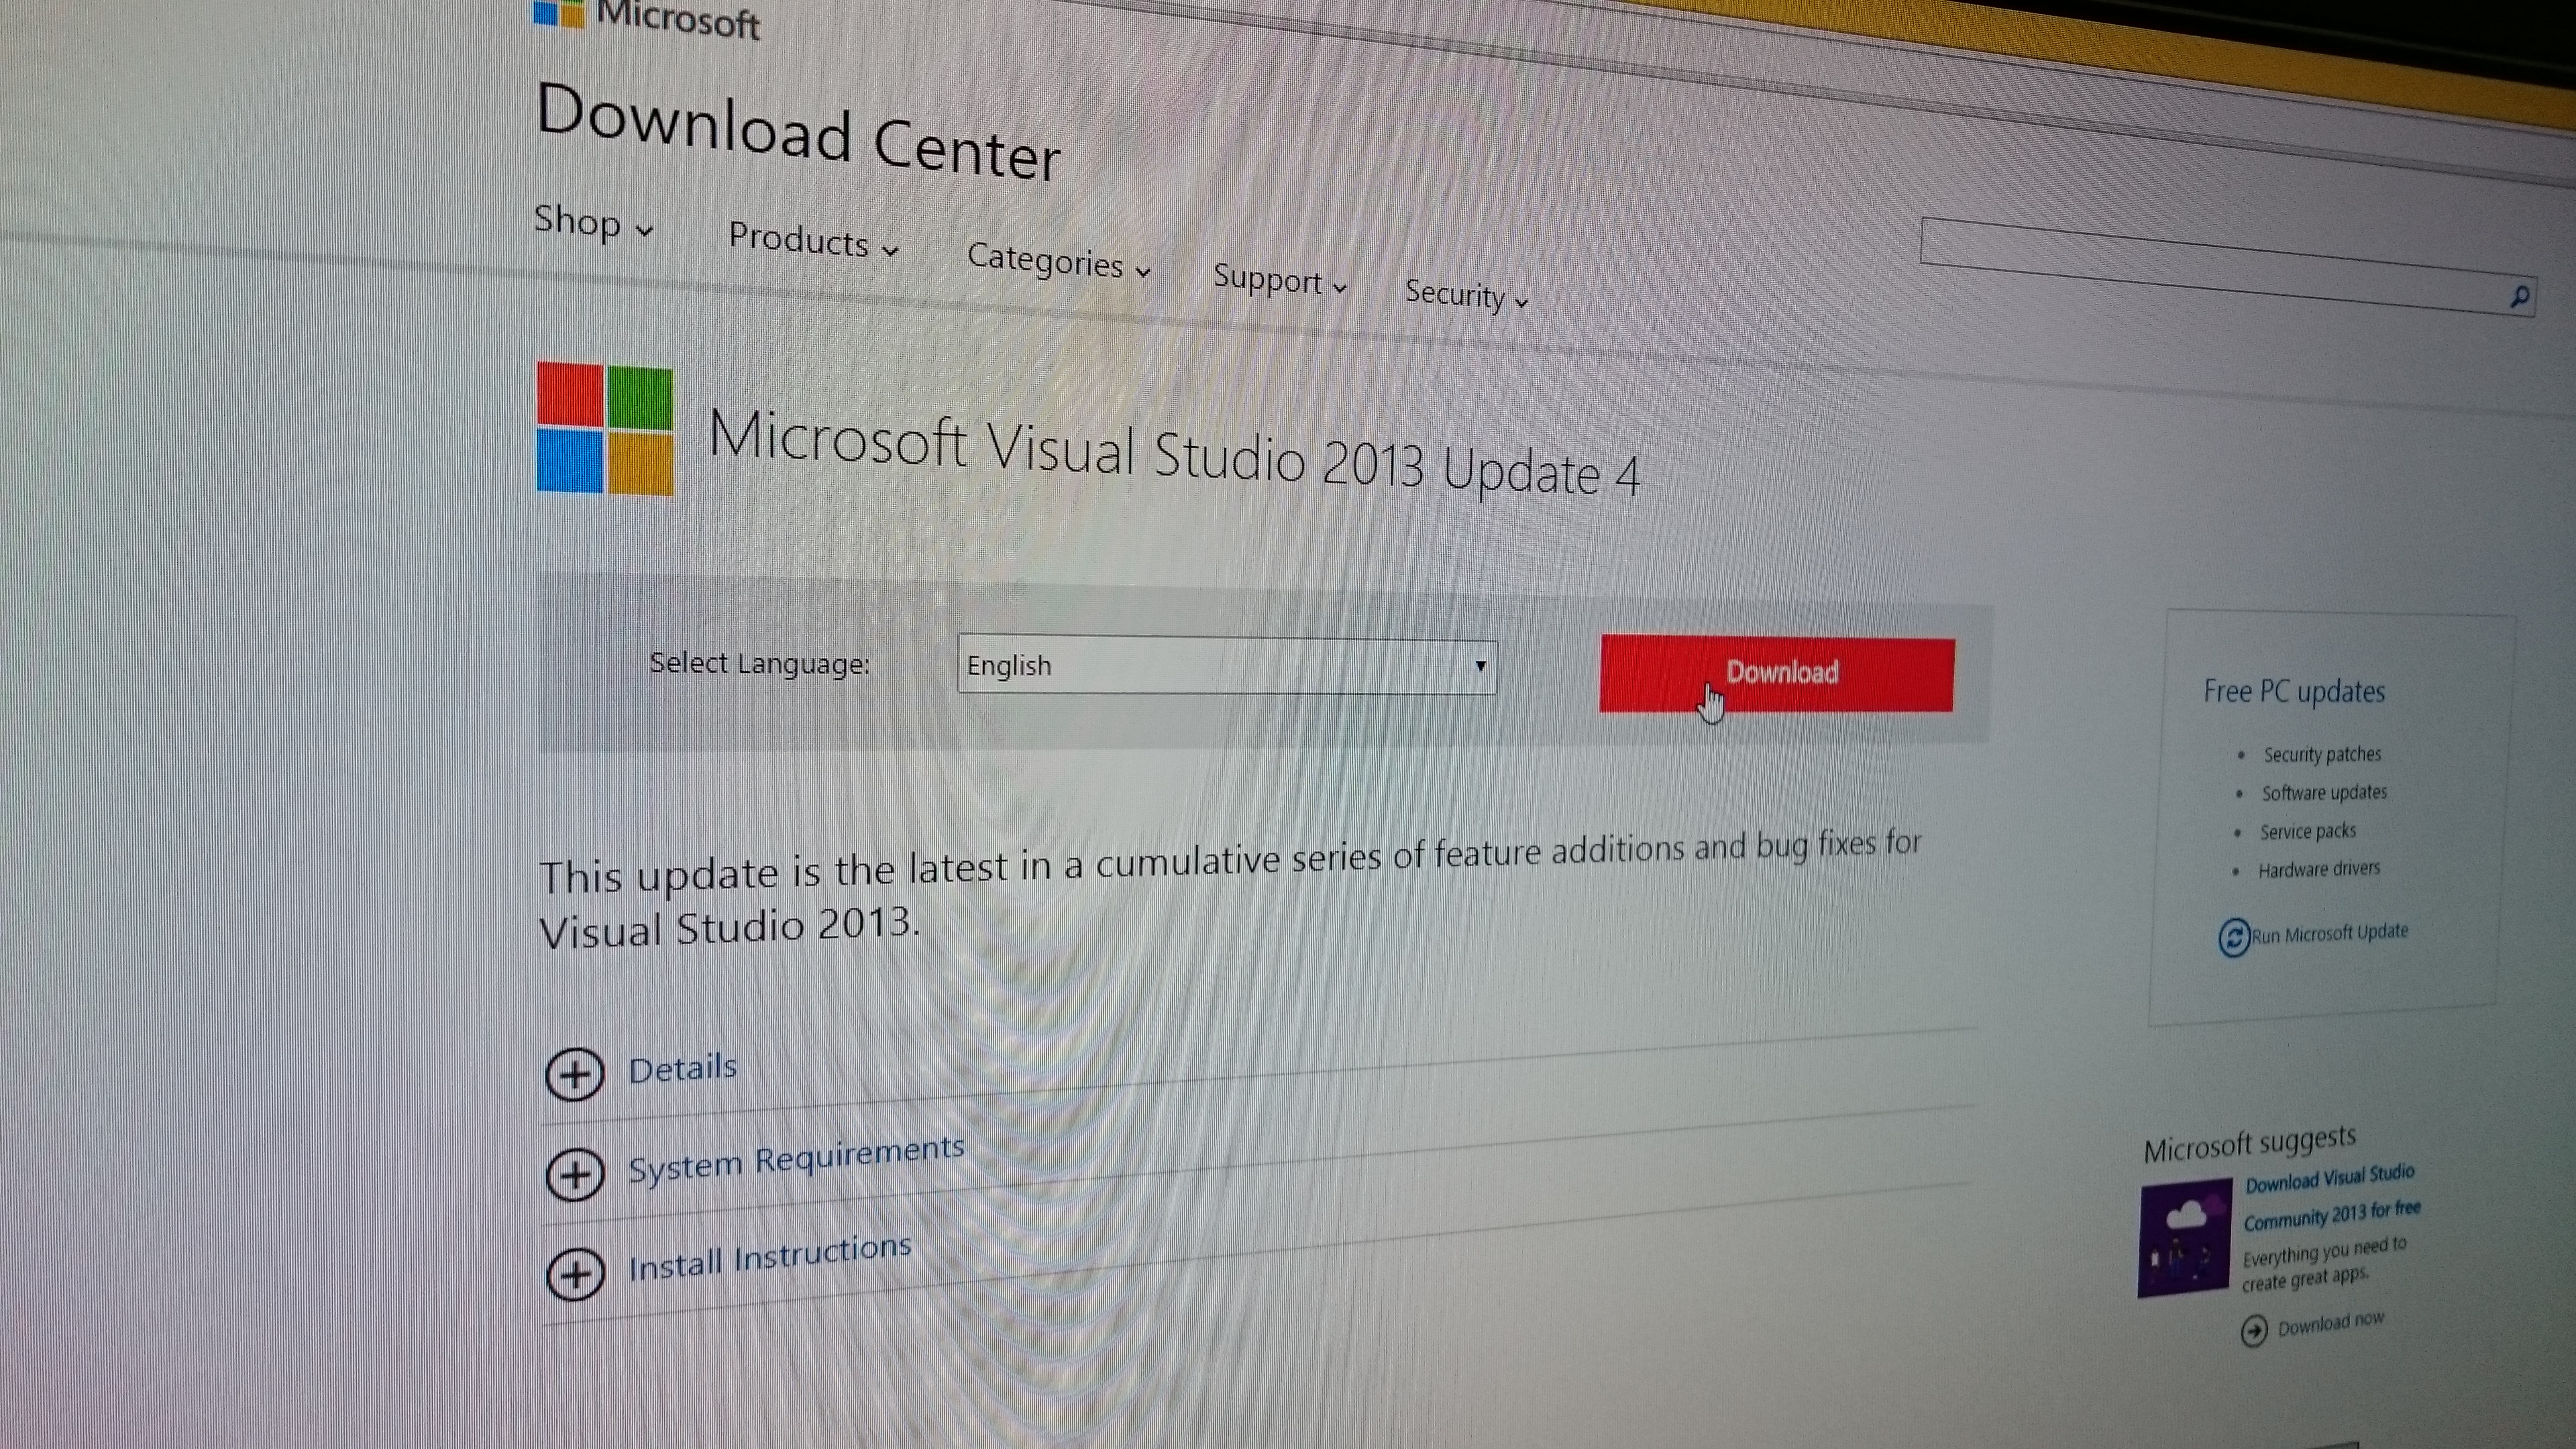The width and height of the screenshot is (2576, 1449).
Task: Click the arrow icon beside Download now
Action: pos(2253,1331)
